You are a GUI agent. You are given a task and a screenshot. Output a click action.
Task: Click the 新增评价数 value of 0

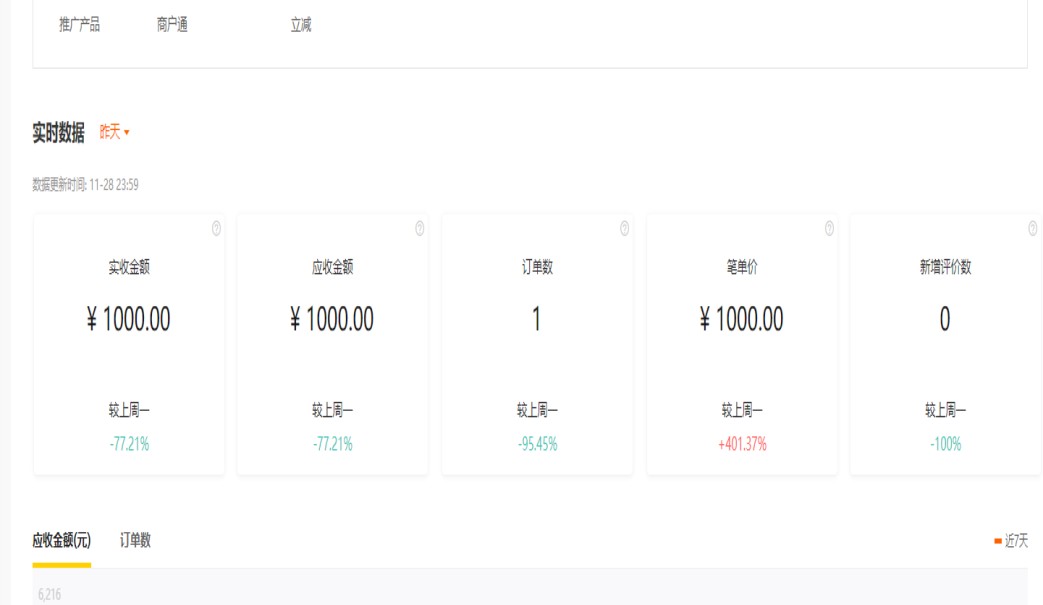[x=944, y=319]
